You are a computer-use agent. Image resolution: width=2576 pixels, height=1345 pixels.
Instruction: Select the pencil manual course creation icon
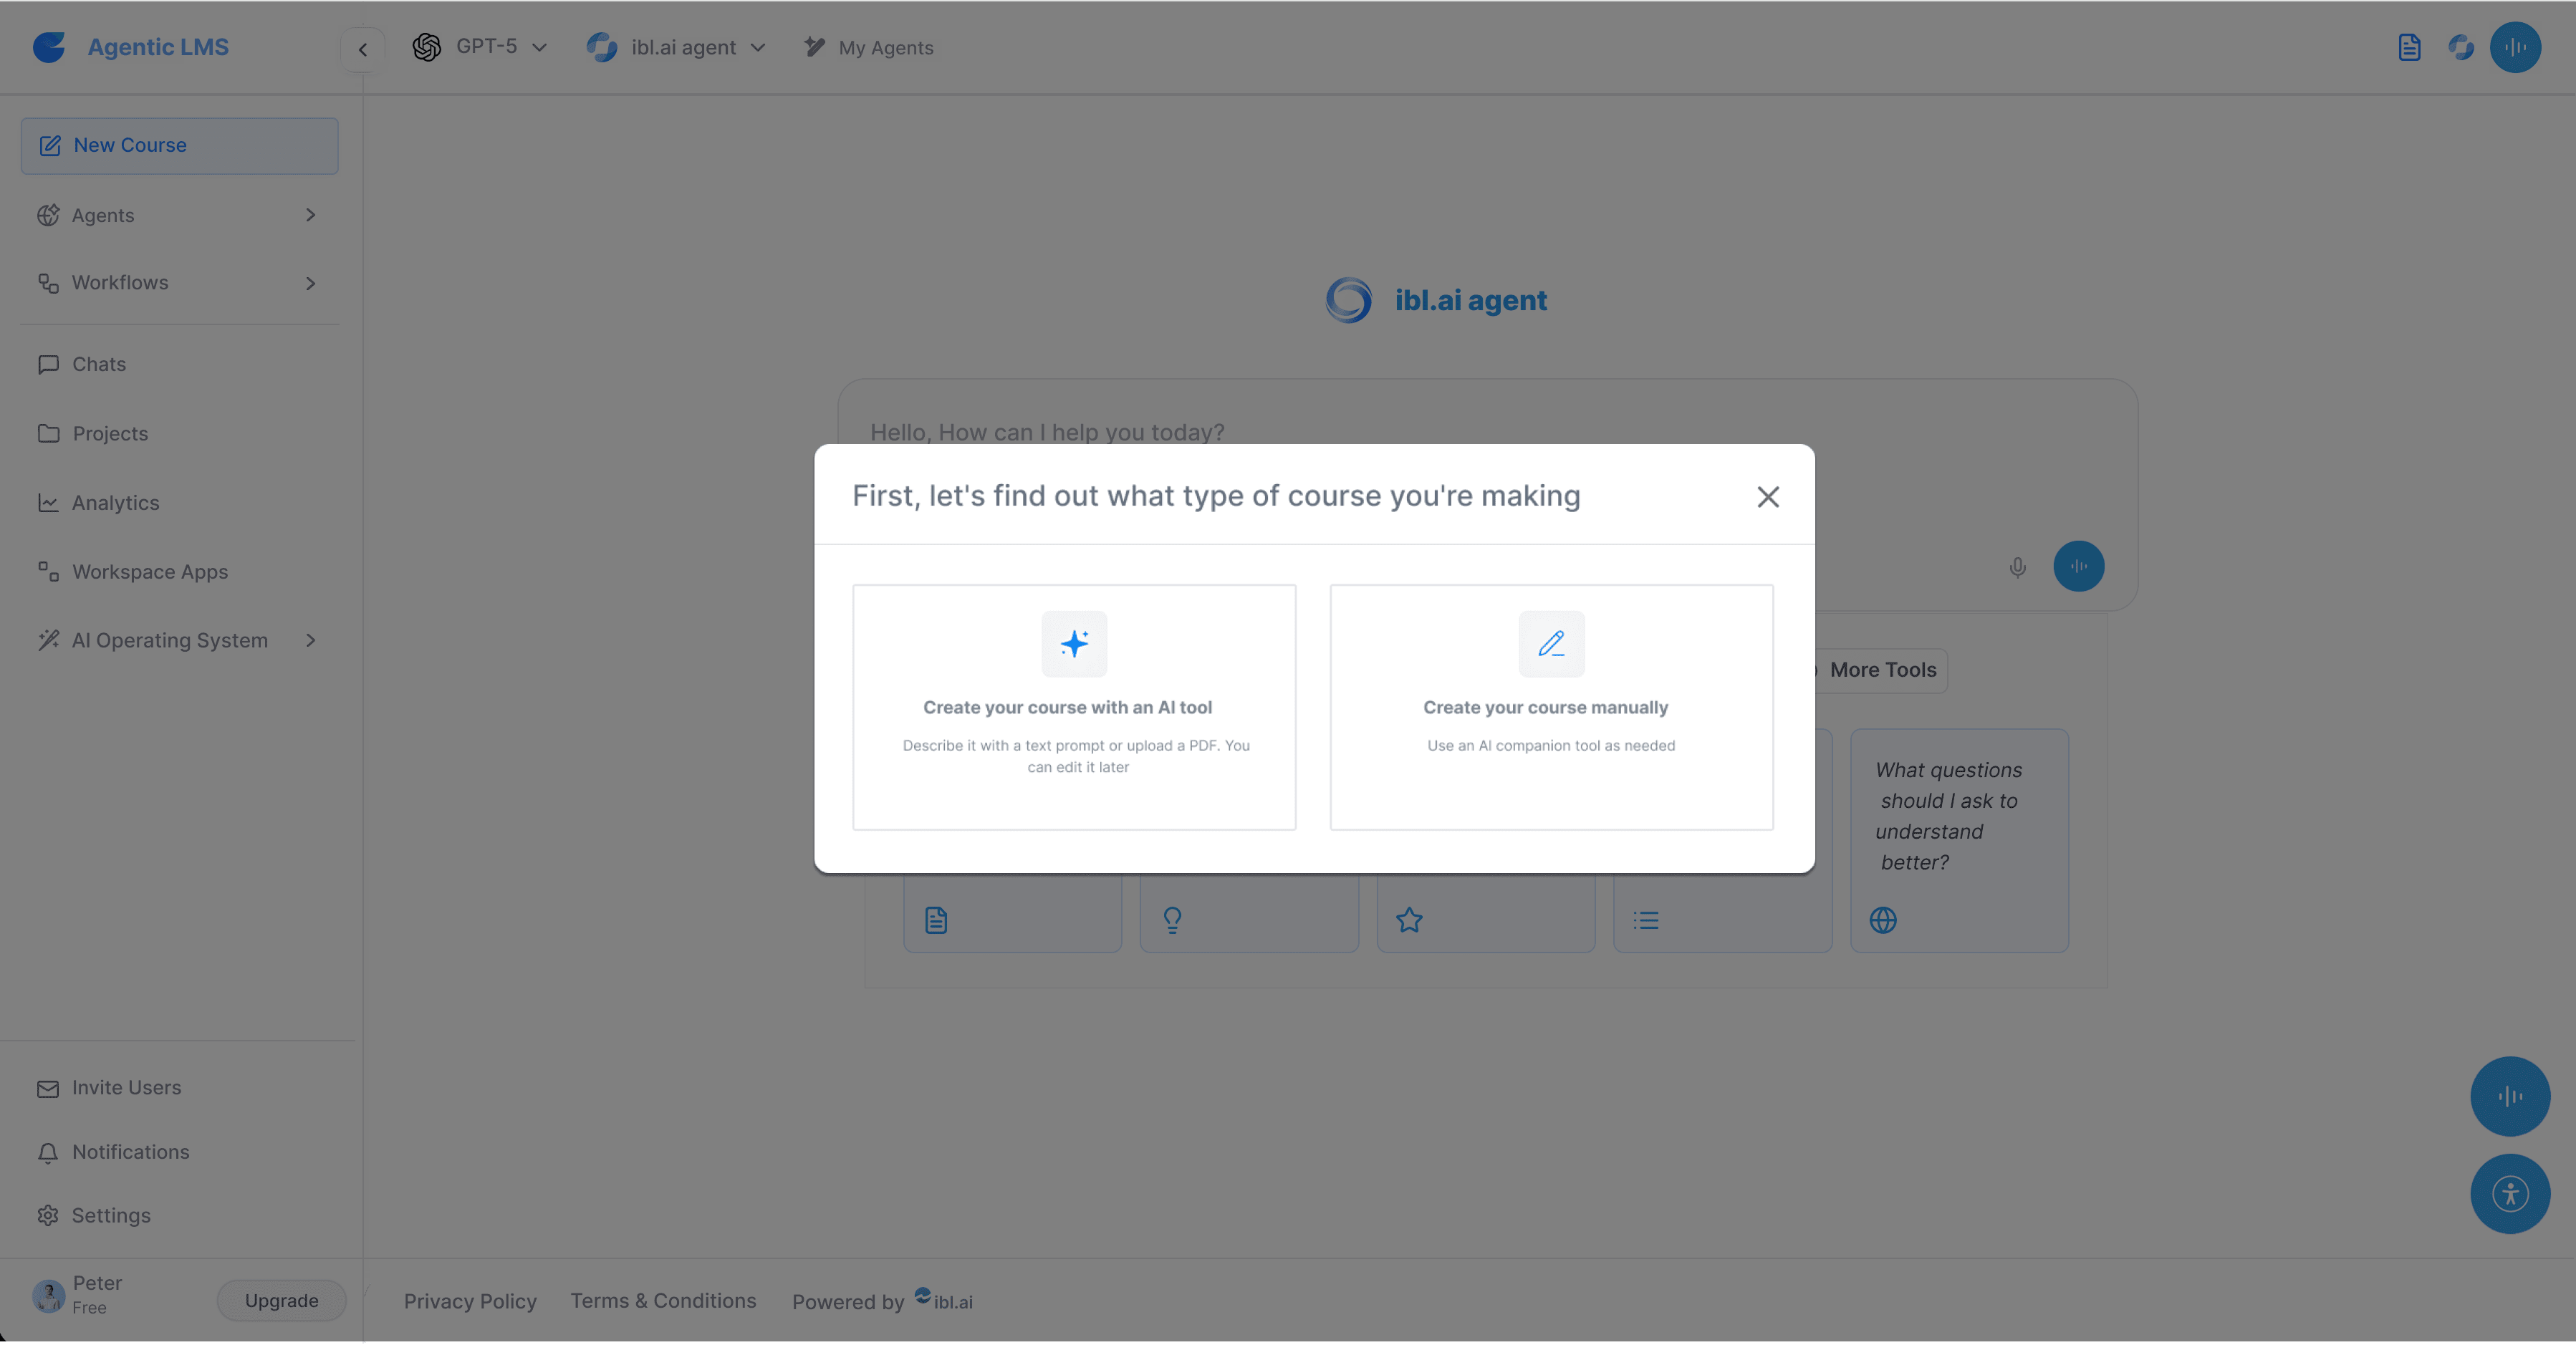coord(1550,644)
